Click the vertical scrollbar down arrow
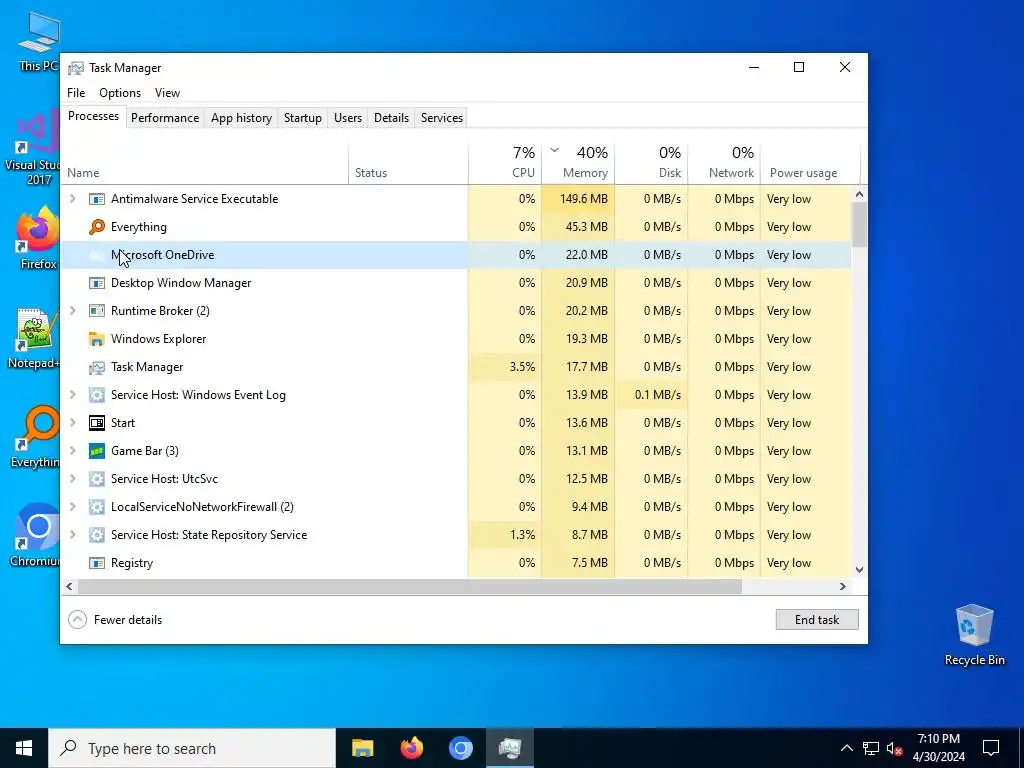Viewport: 1024px width, 768px height. (x=859, y=570)
